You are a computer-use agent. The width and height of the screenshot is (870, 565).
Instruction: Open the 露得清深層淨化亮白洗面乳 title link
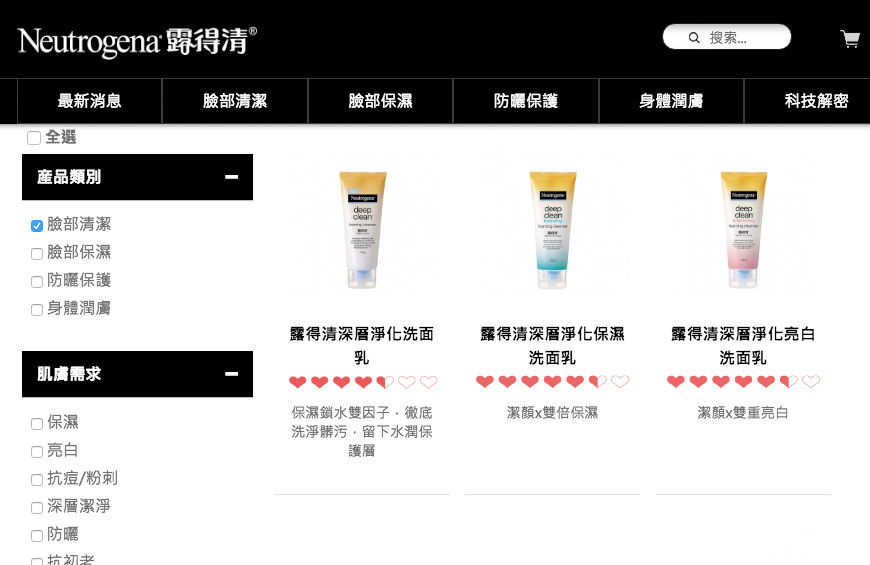pos(743,346)
